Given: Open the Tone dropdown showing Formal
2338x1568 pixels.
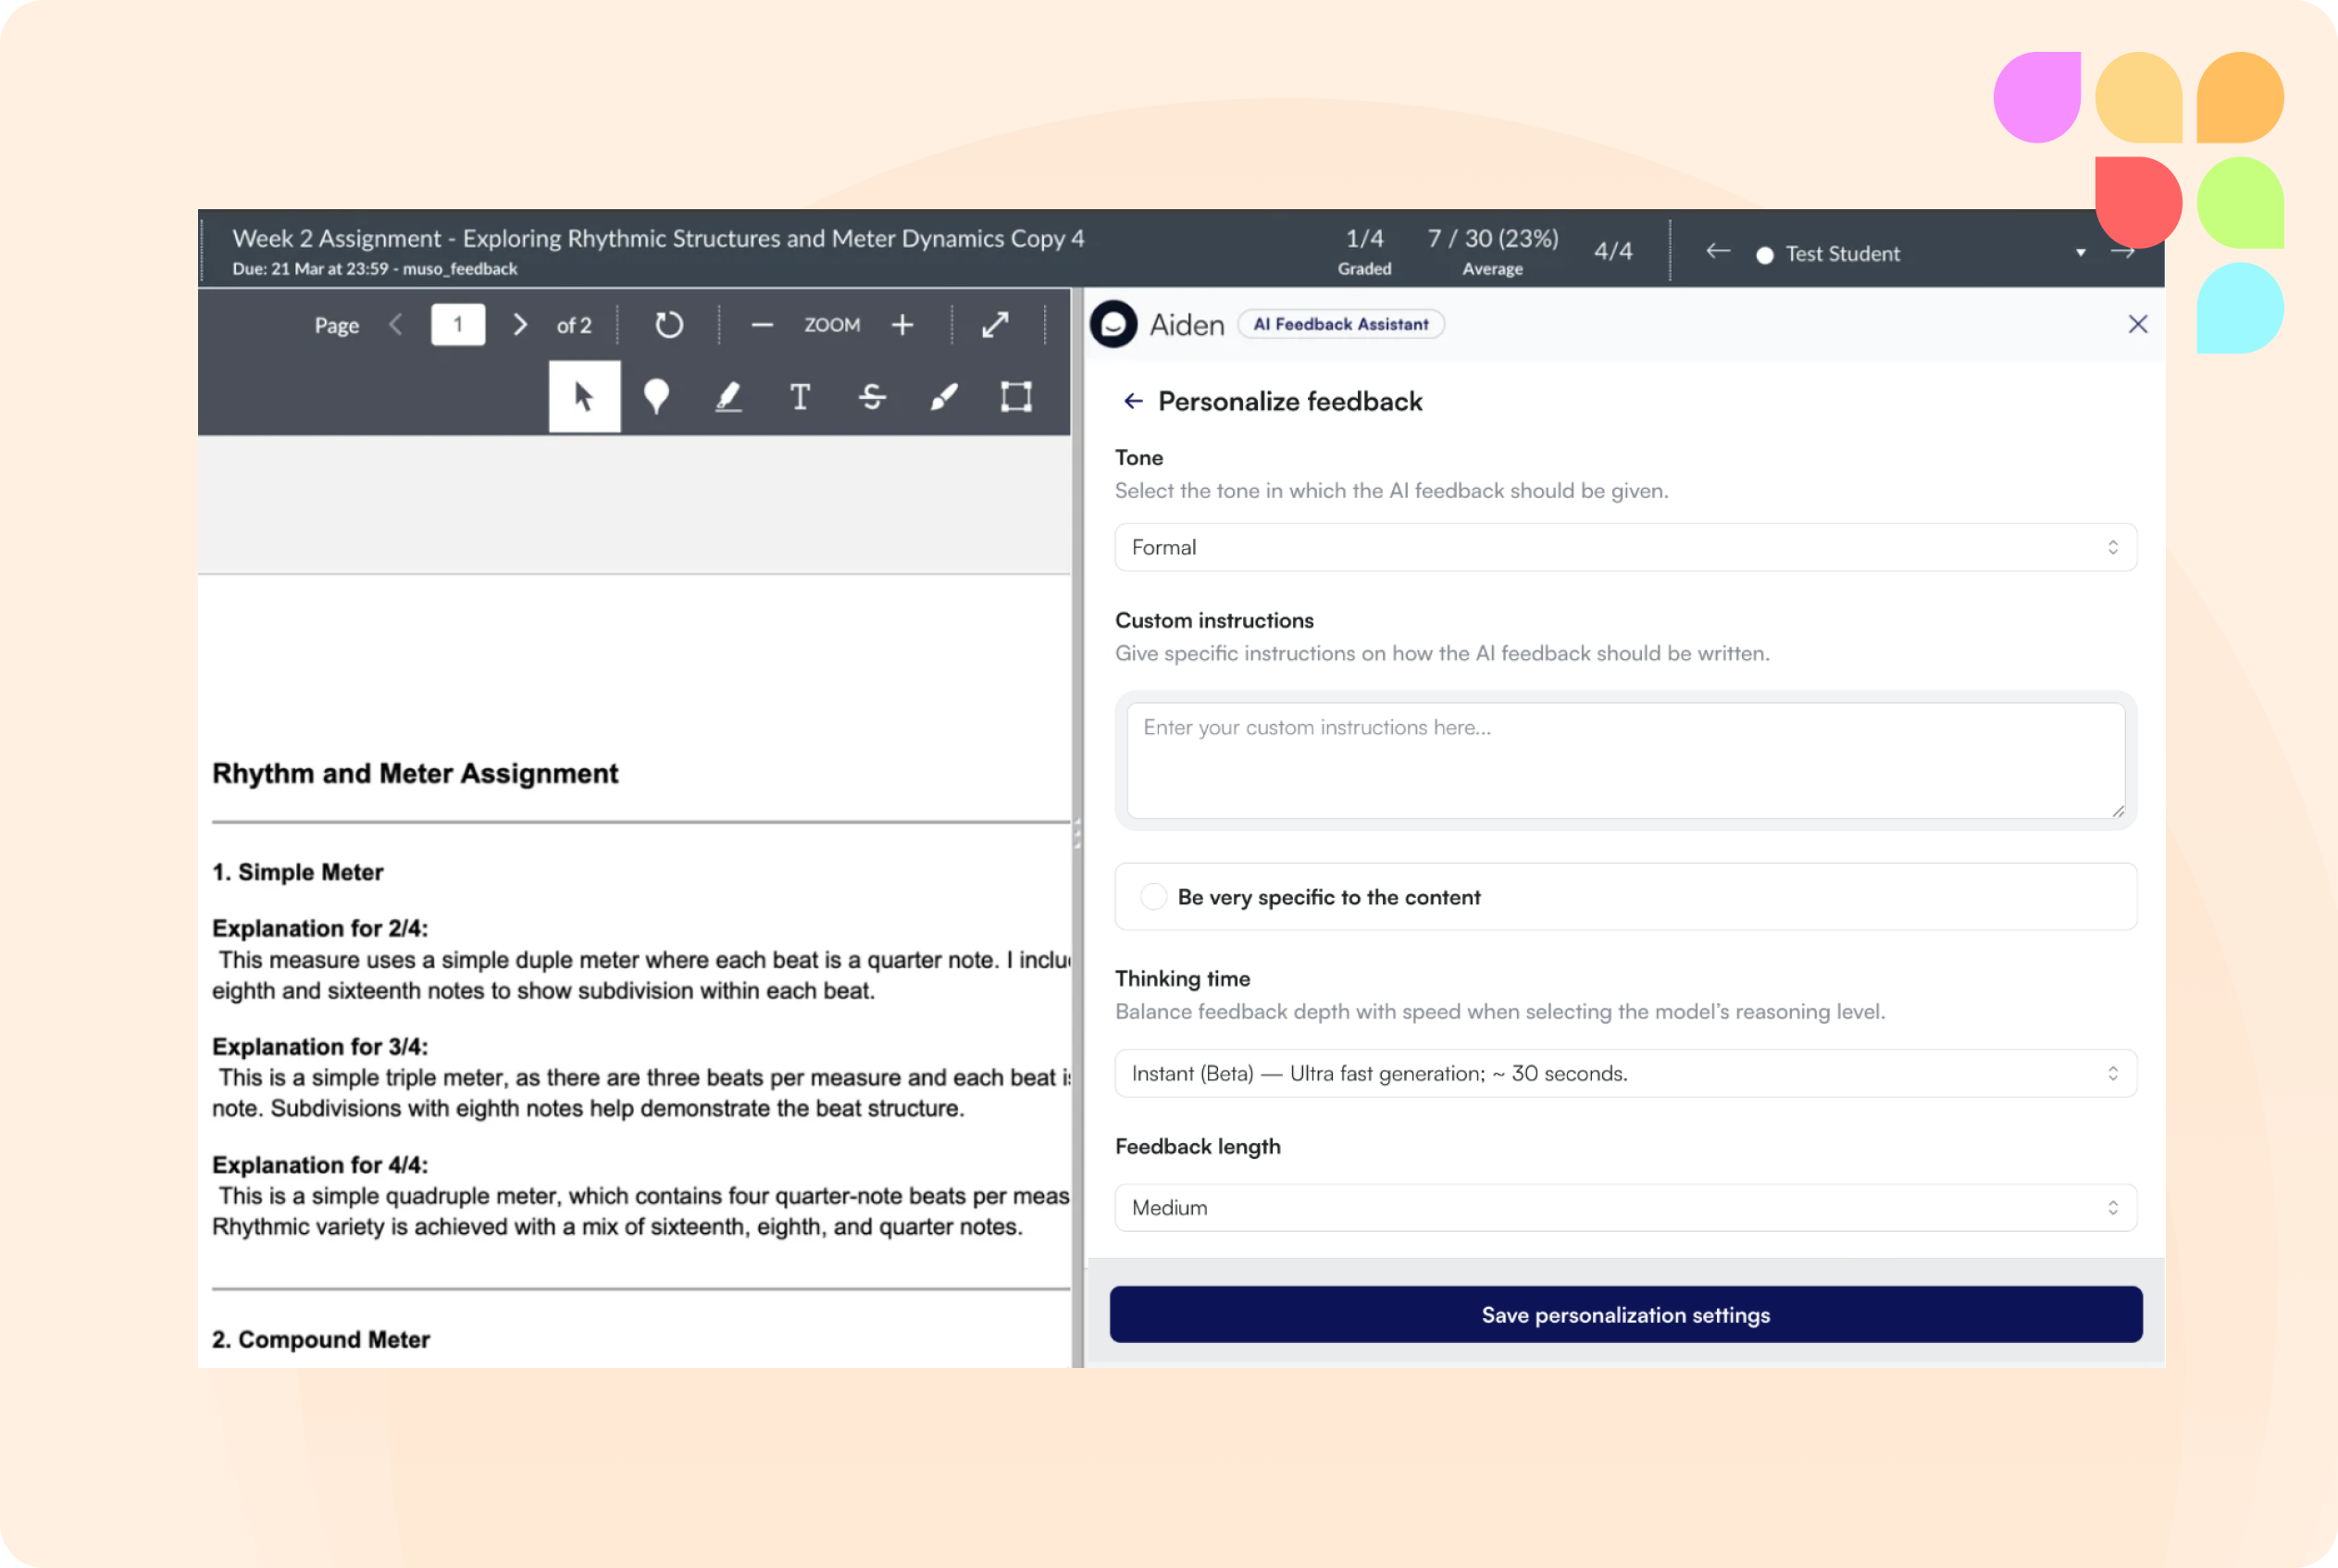Looking at the screenshot, I should [x=1625, y=547].
